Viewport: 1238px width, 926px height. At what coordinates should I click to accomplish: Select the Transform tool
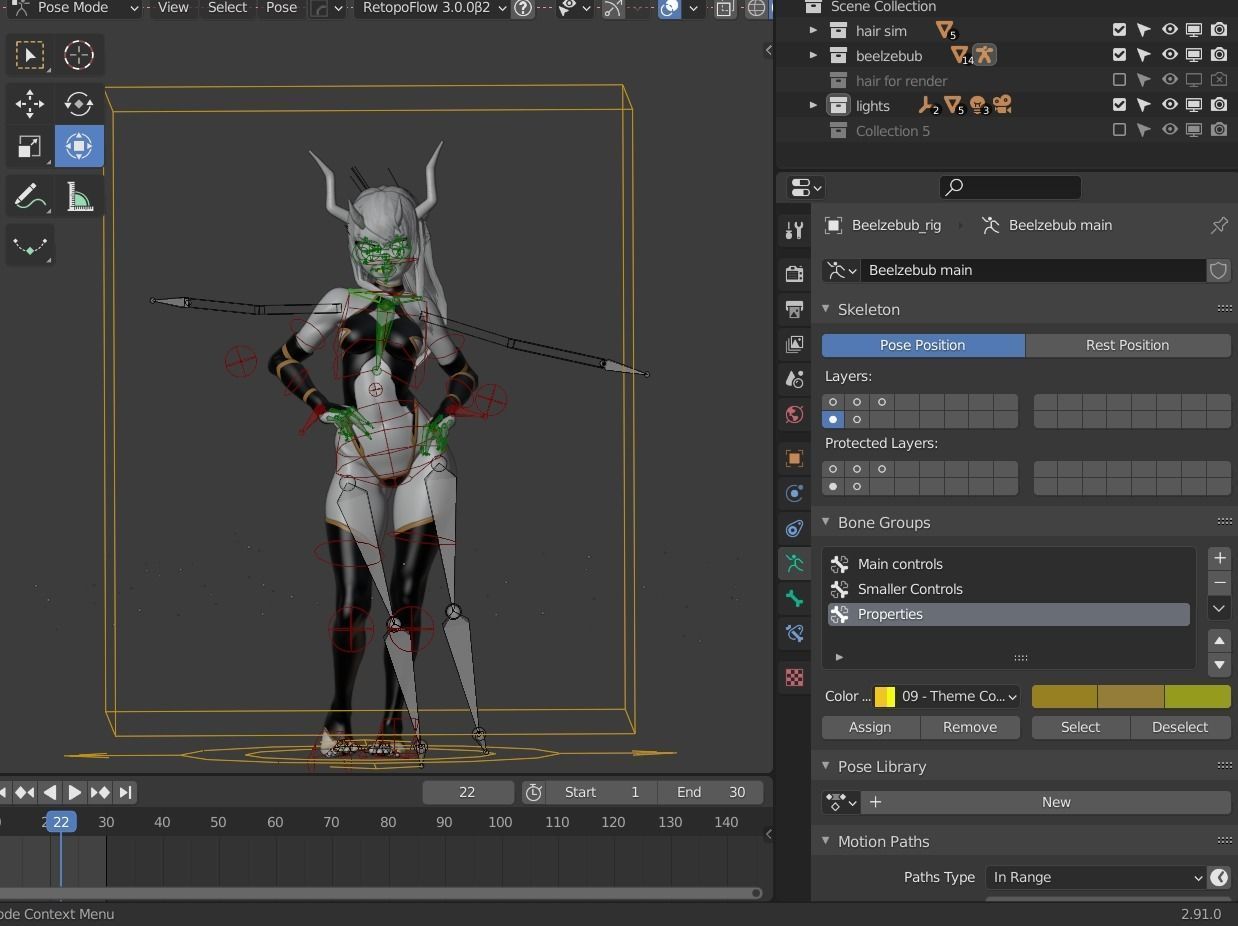[x=78, y=146]
